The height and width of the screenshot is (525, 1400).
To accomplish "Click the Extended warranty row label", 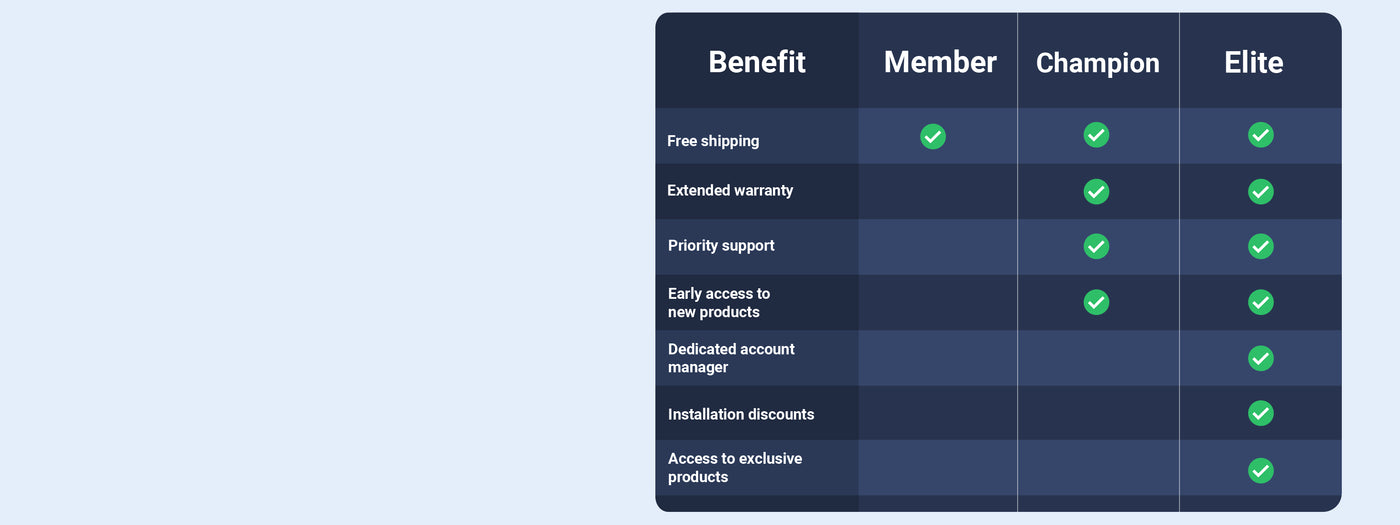I will 730,190.
